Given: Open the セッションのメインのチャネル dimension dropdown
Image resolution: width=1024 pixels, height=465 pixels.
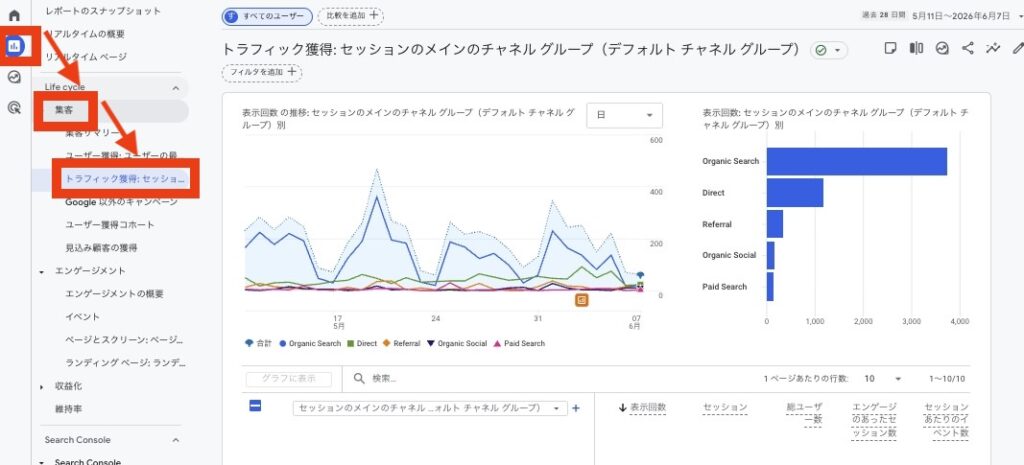Looking at the screenshot, I should click(x=430, y=408).
